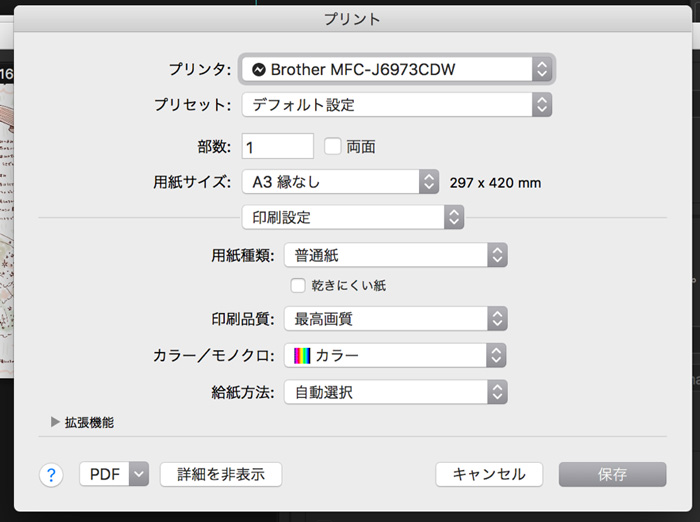
Task: Open the 用紙サイズ A3 縁なし dropdown
Action: pos(340,182)
